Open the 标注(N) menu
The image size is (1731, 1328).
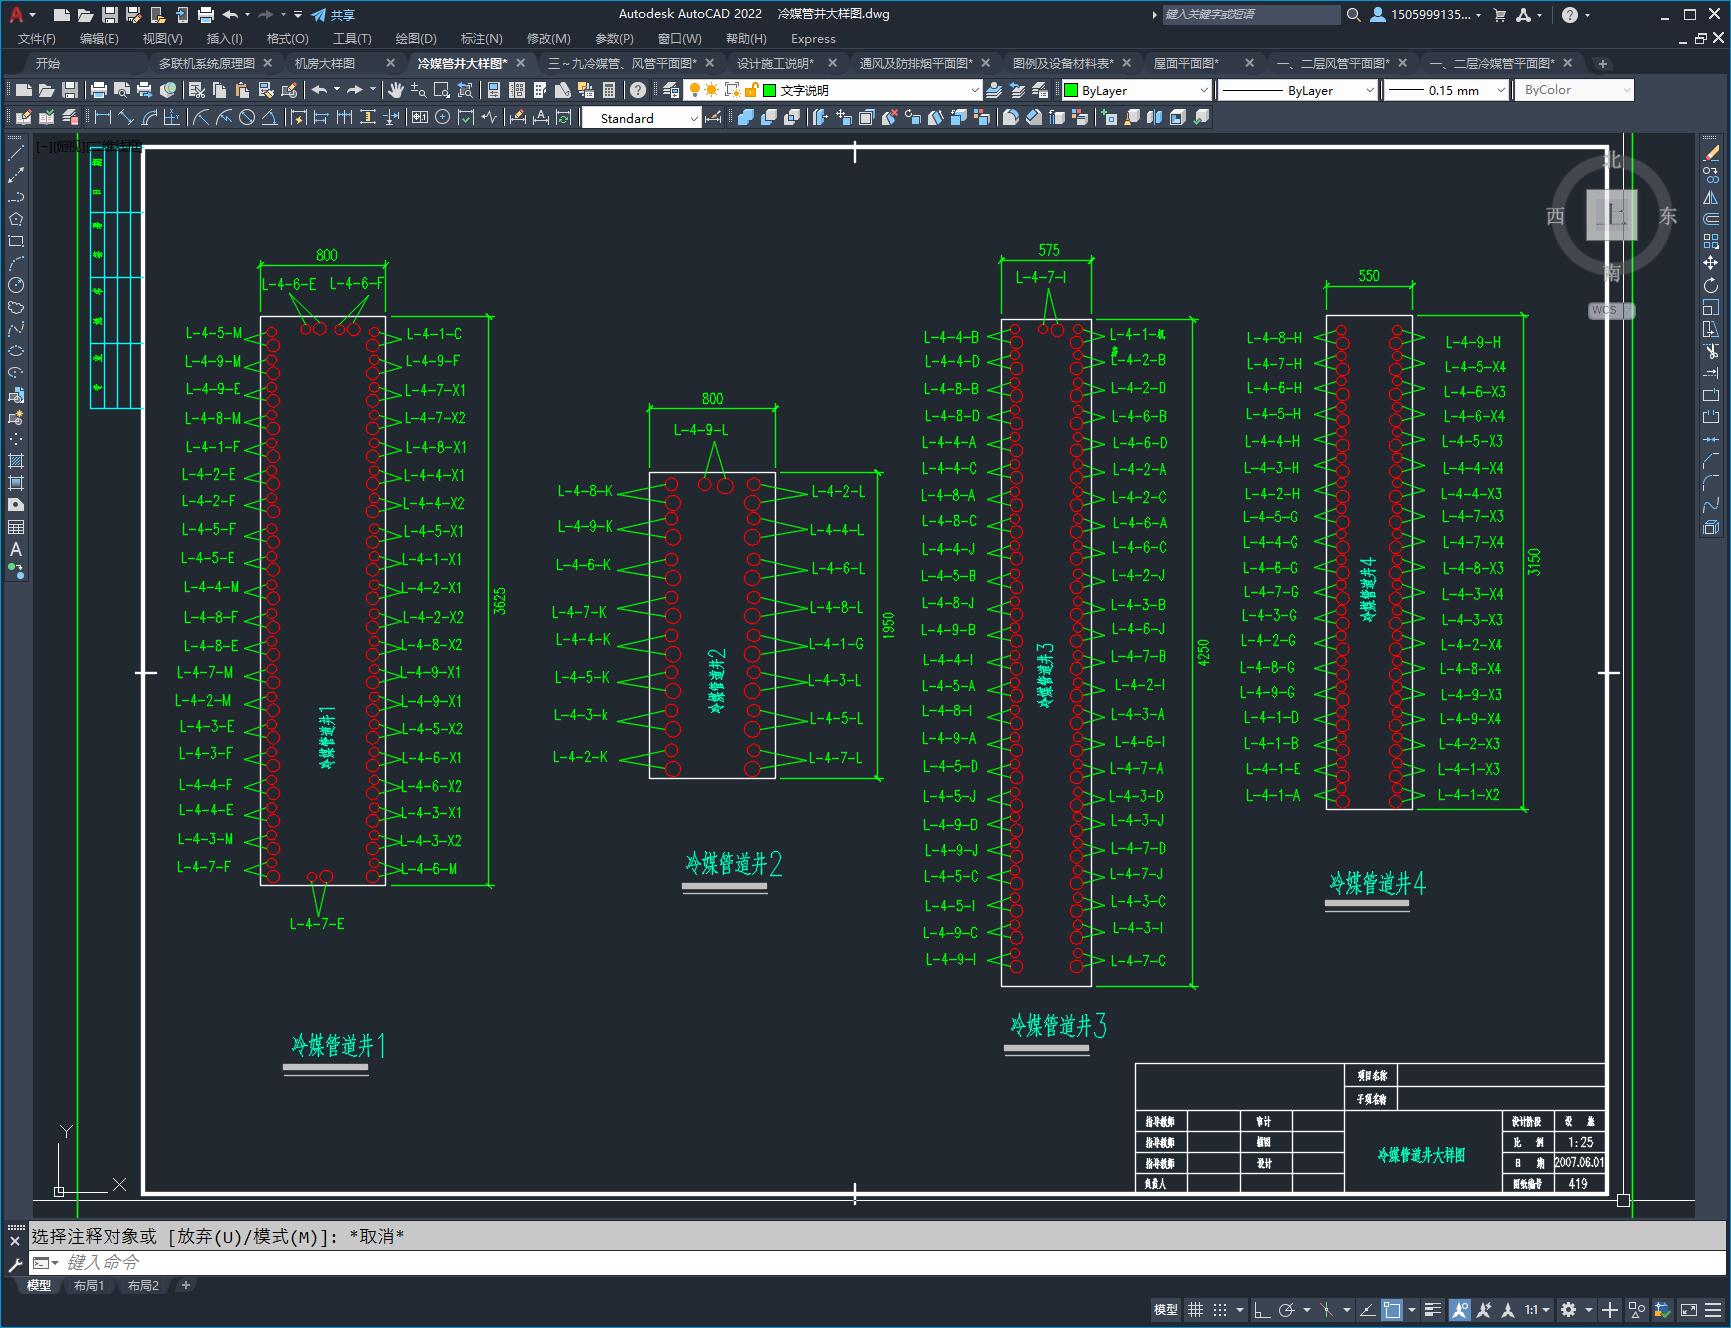click(481, 38)
